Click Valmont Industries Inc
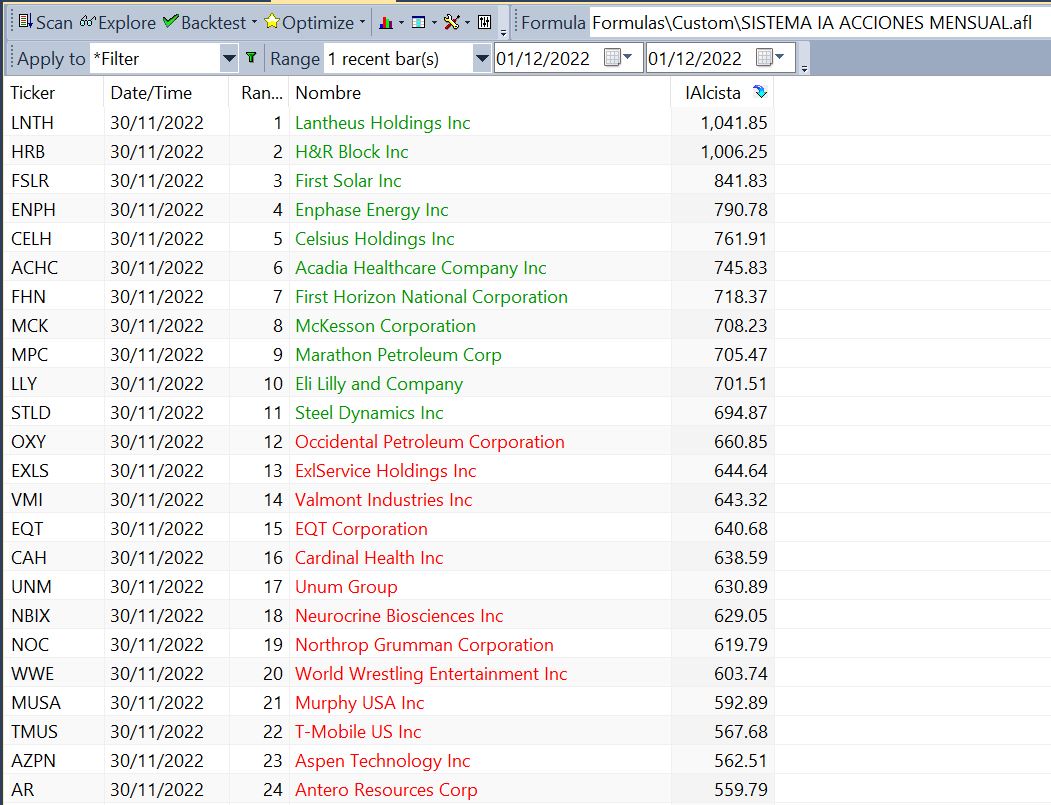This screenshot has height=805, width=1051. [383, 499]
